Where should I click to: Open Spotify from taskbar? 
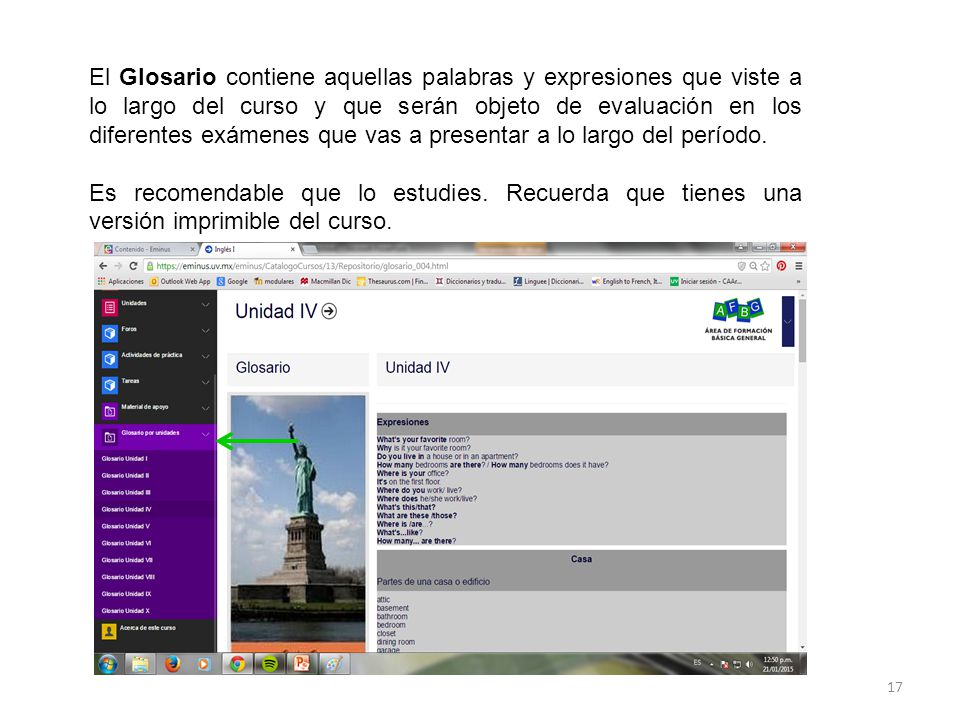(x=270, y=664)
